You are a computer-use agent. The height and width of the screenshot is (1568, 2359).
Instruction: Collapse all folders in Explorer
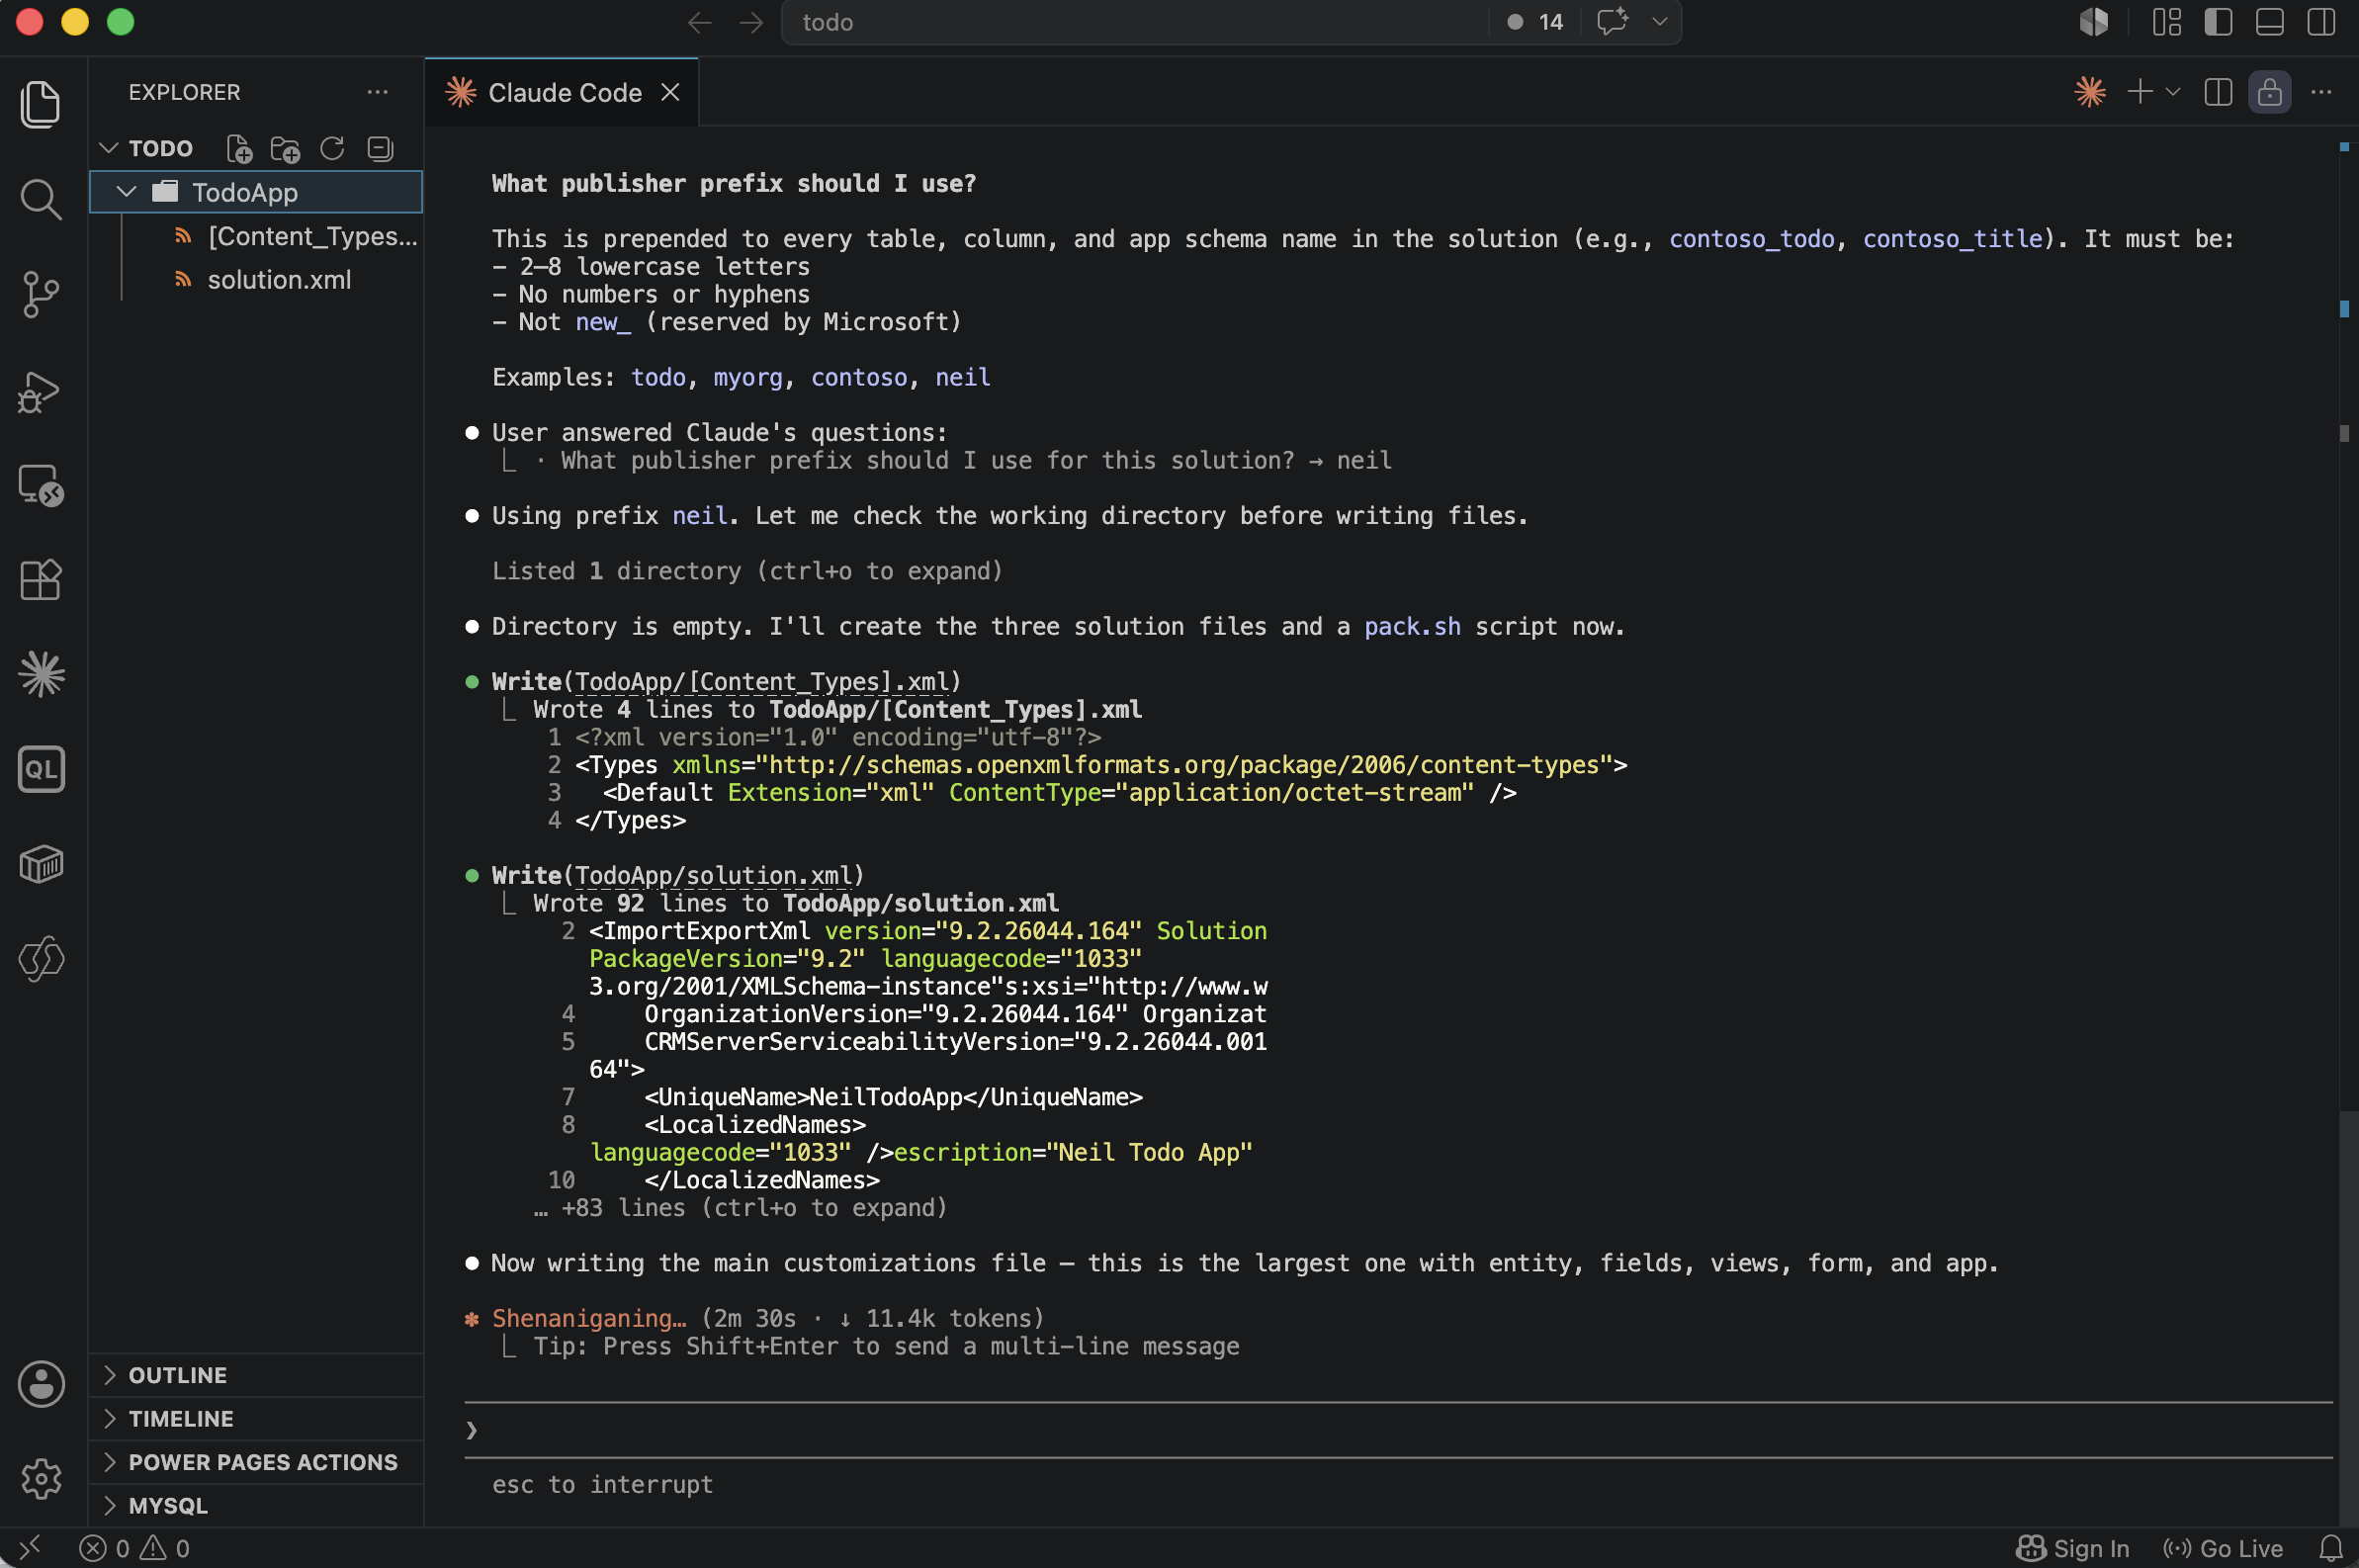coord(380,149)
